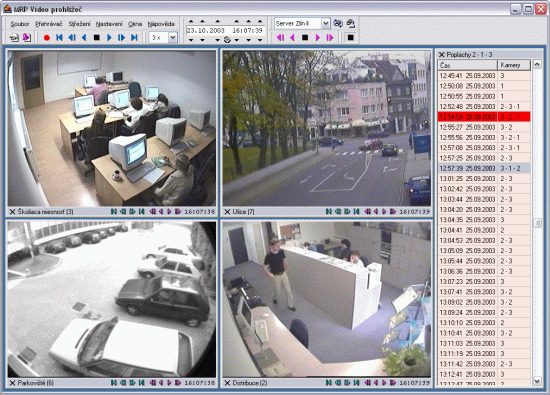The width and height of the screenshot is (550, 395).
Task: Open the Nastavení menu
Action: click(109, 24)
